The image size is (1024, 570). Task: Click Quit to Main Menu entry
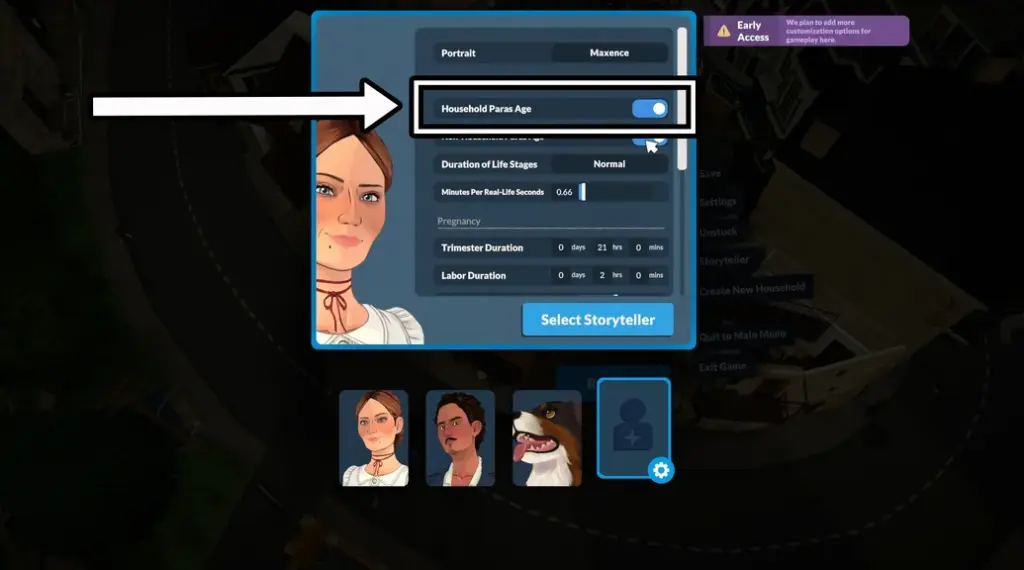[x=743, y=336]
